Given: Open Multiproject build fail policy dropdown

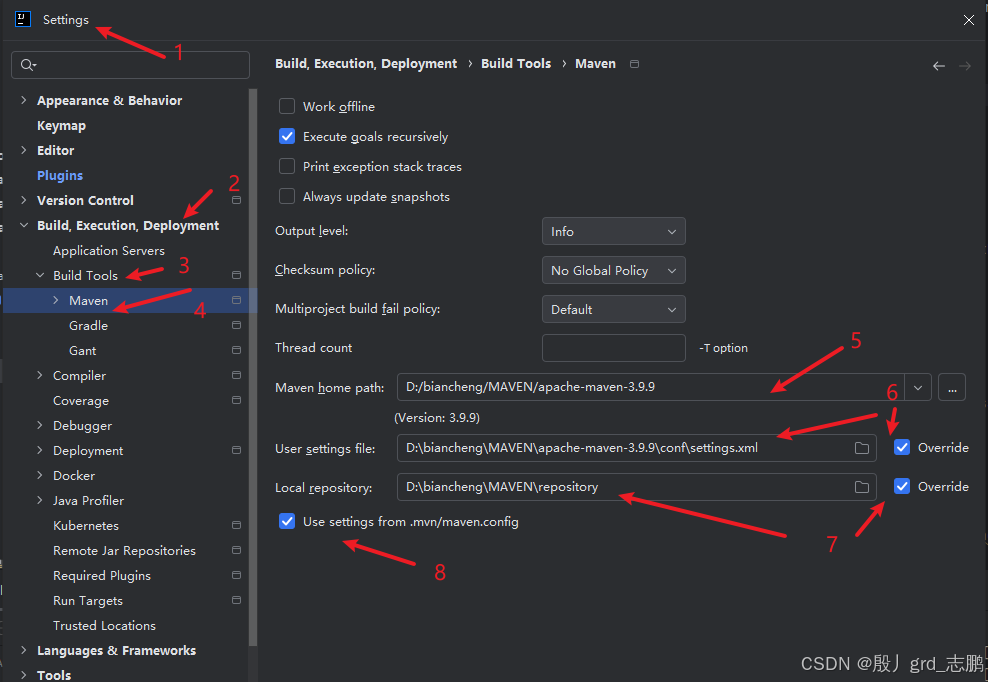Looking at the screenshot, I should click(x=614, y=309).
